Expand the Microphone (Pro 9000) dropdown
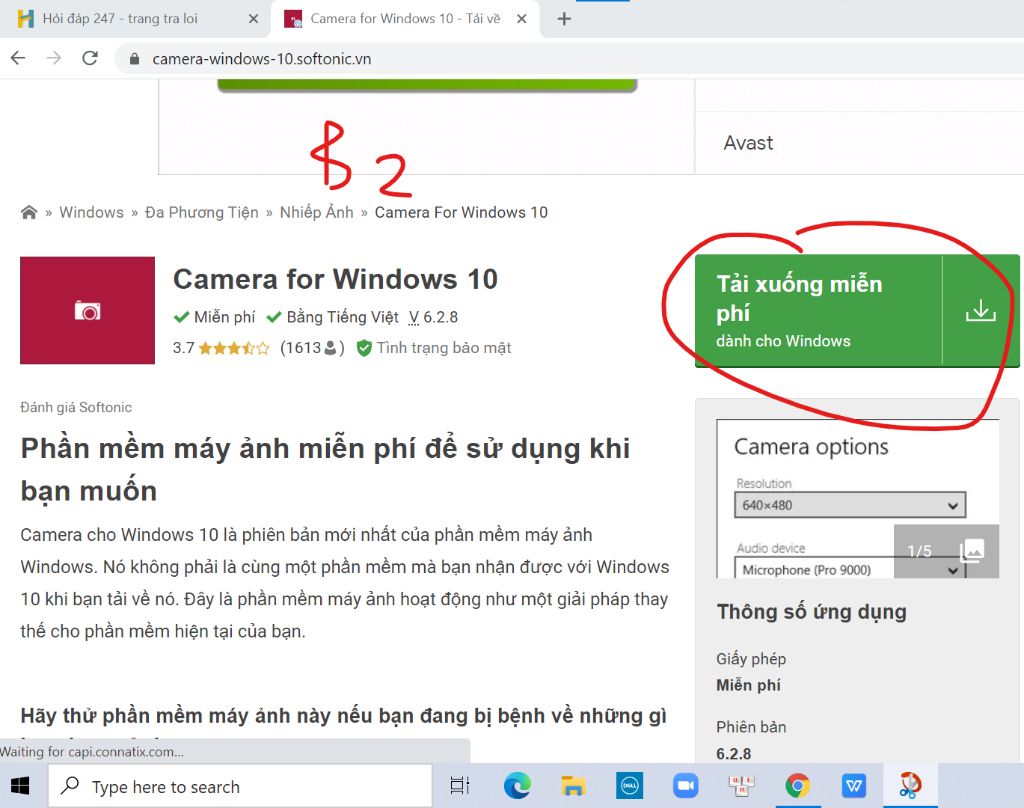Image resolution: width=1024 pixels, height=808 pixels. tap(850, 570)
